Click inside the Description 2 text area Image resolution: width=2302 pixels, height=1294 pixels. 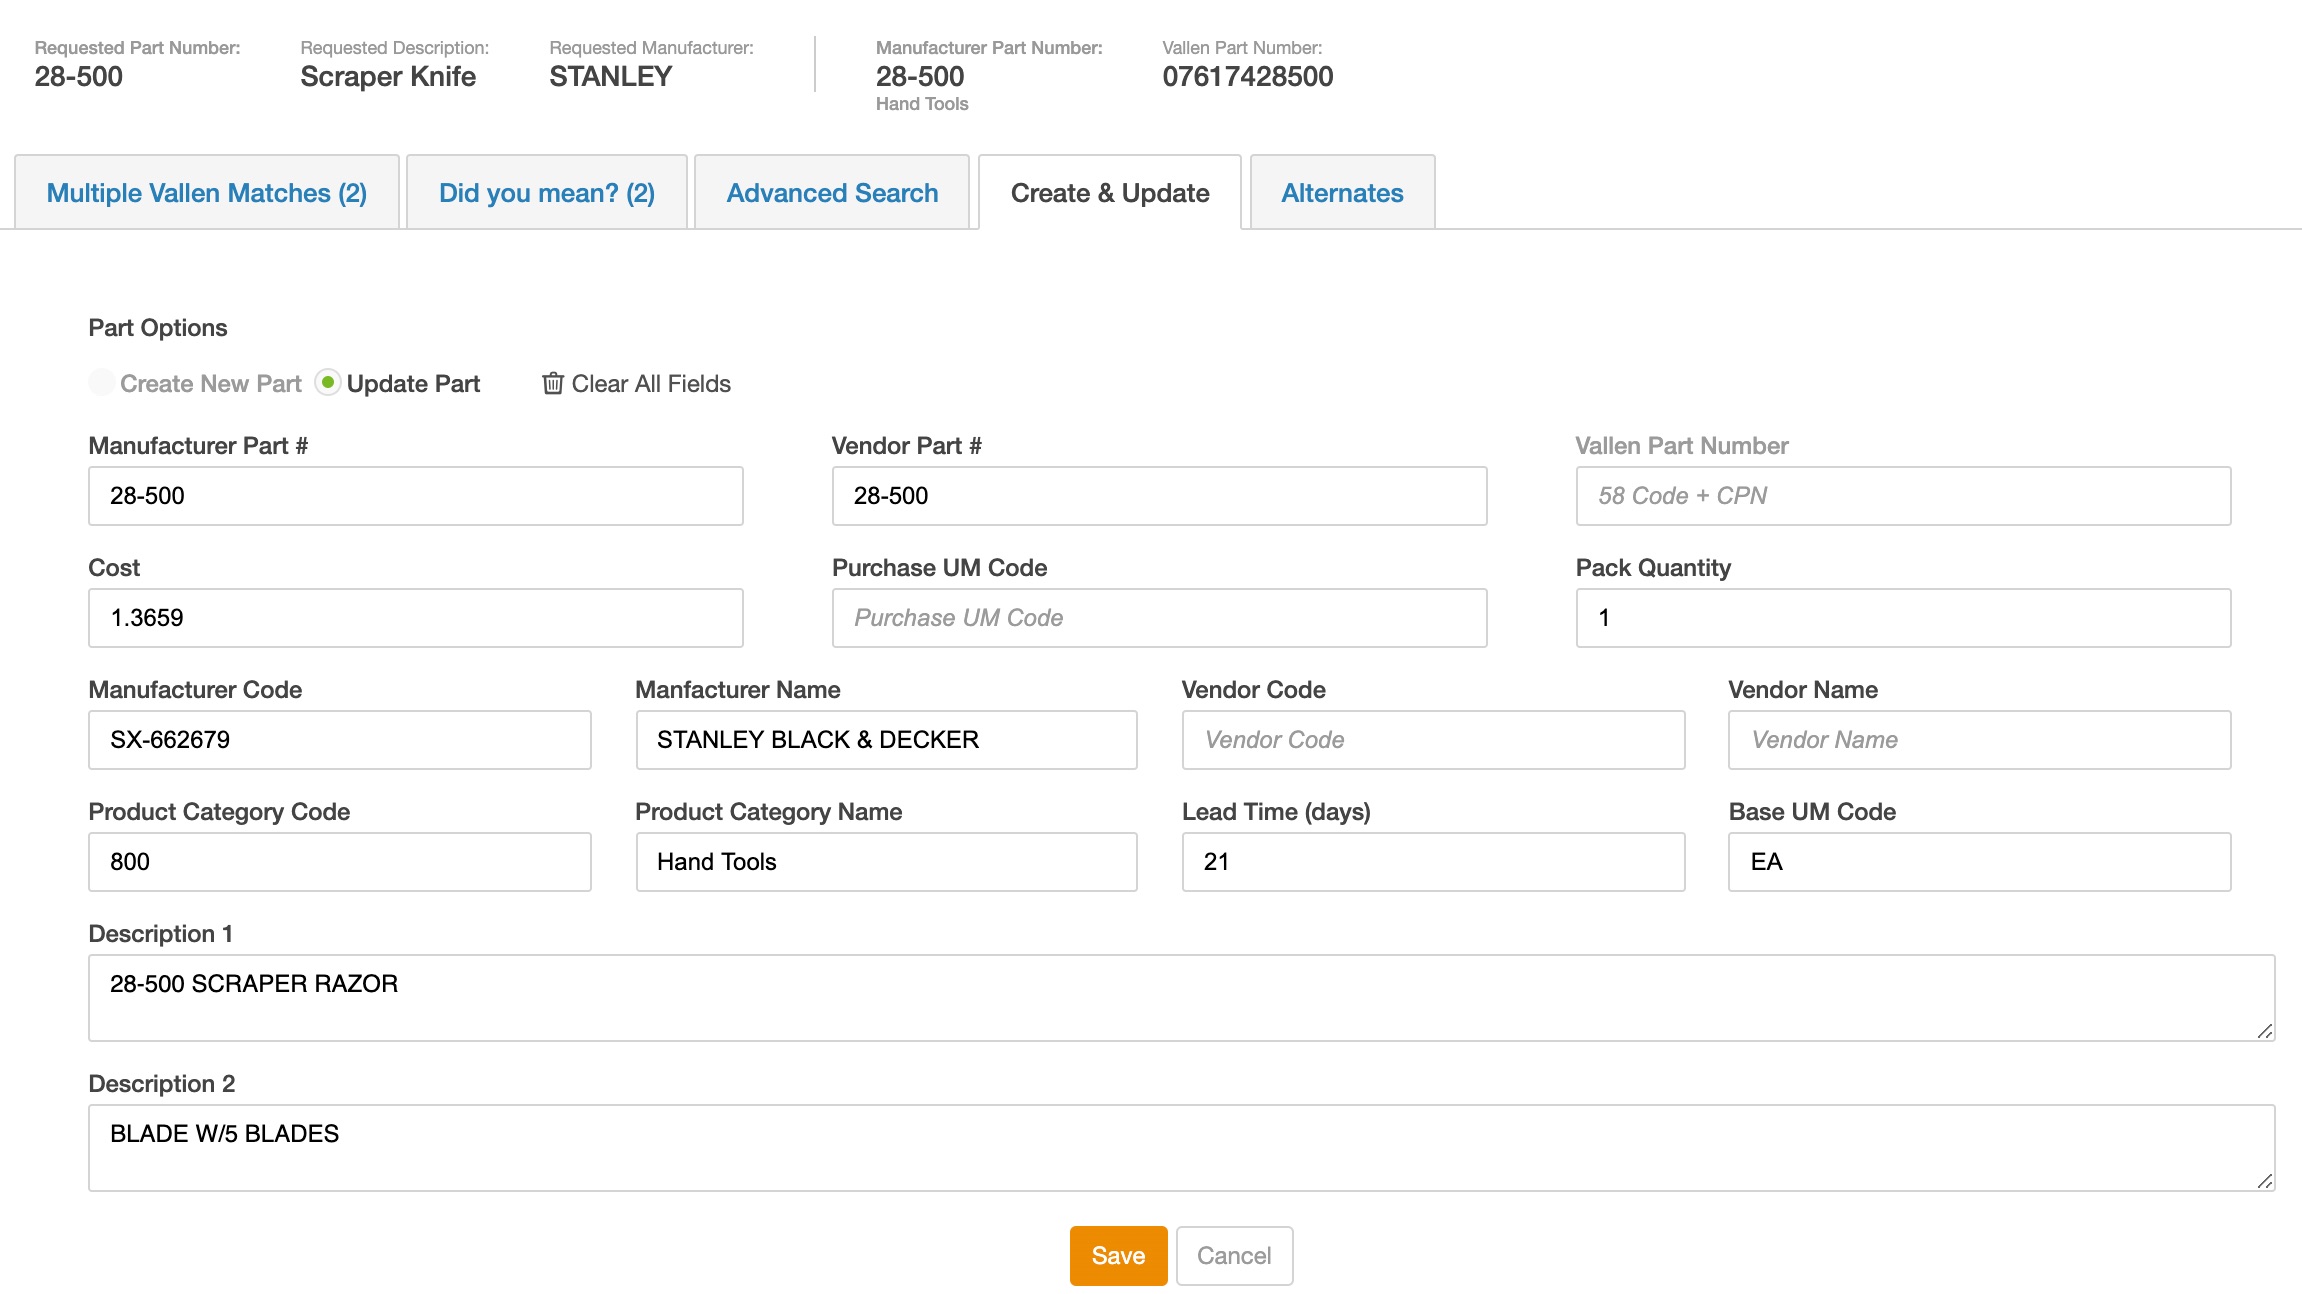(1180, 1148)
